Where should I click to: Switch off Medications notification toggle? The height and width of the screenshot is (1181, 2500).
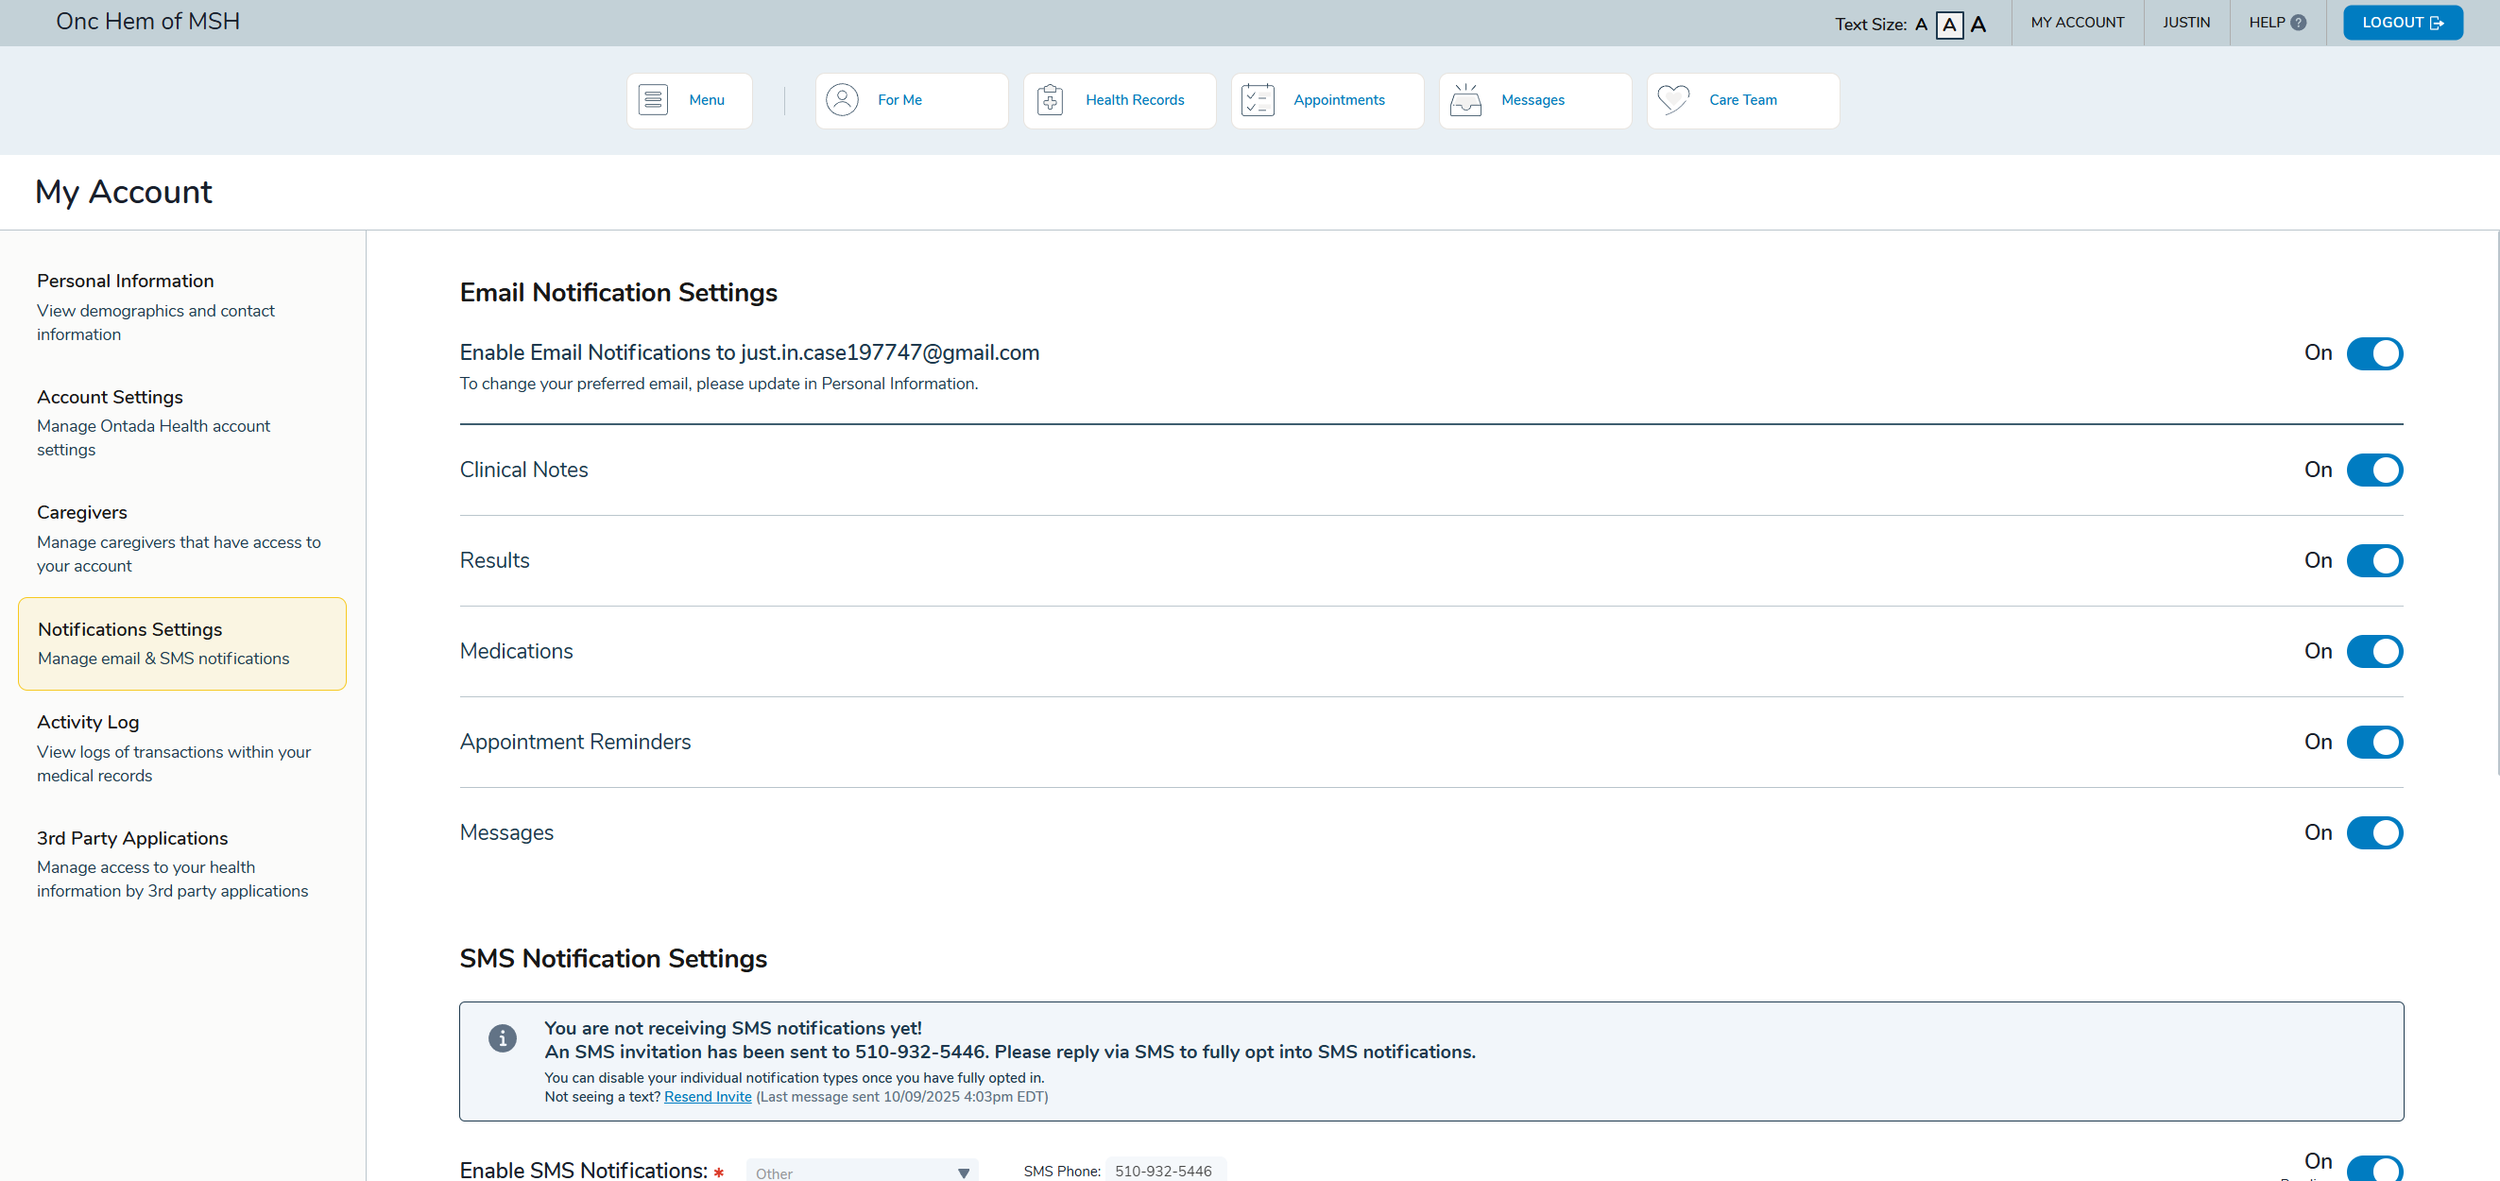click(2374, 652)
